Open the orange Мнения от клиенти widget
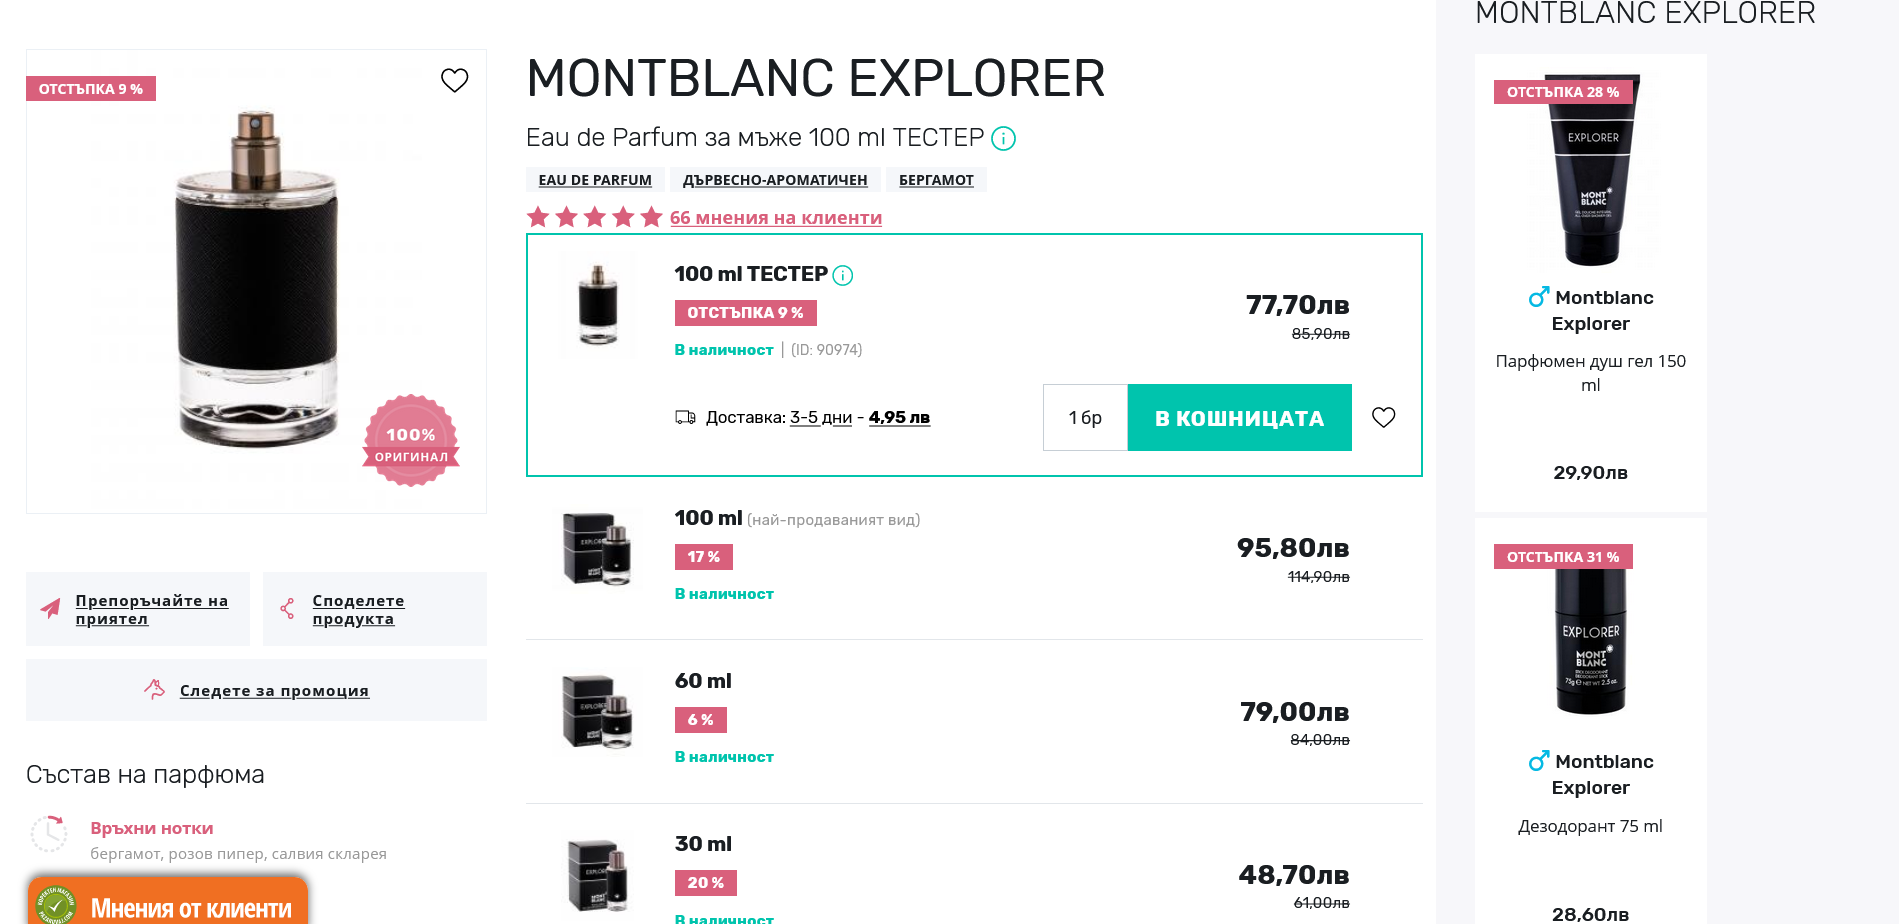This screenshot has height=924, width=1899. 168,905
